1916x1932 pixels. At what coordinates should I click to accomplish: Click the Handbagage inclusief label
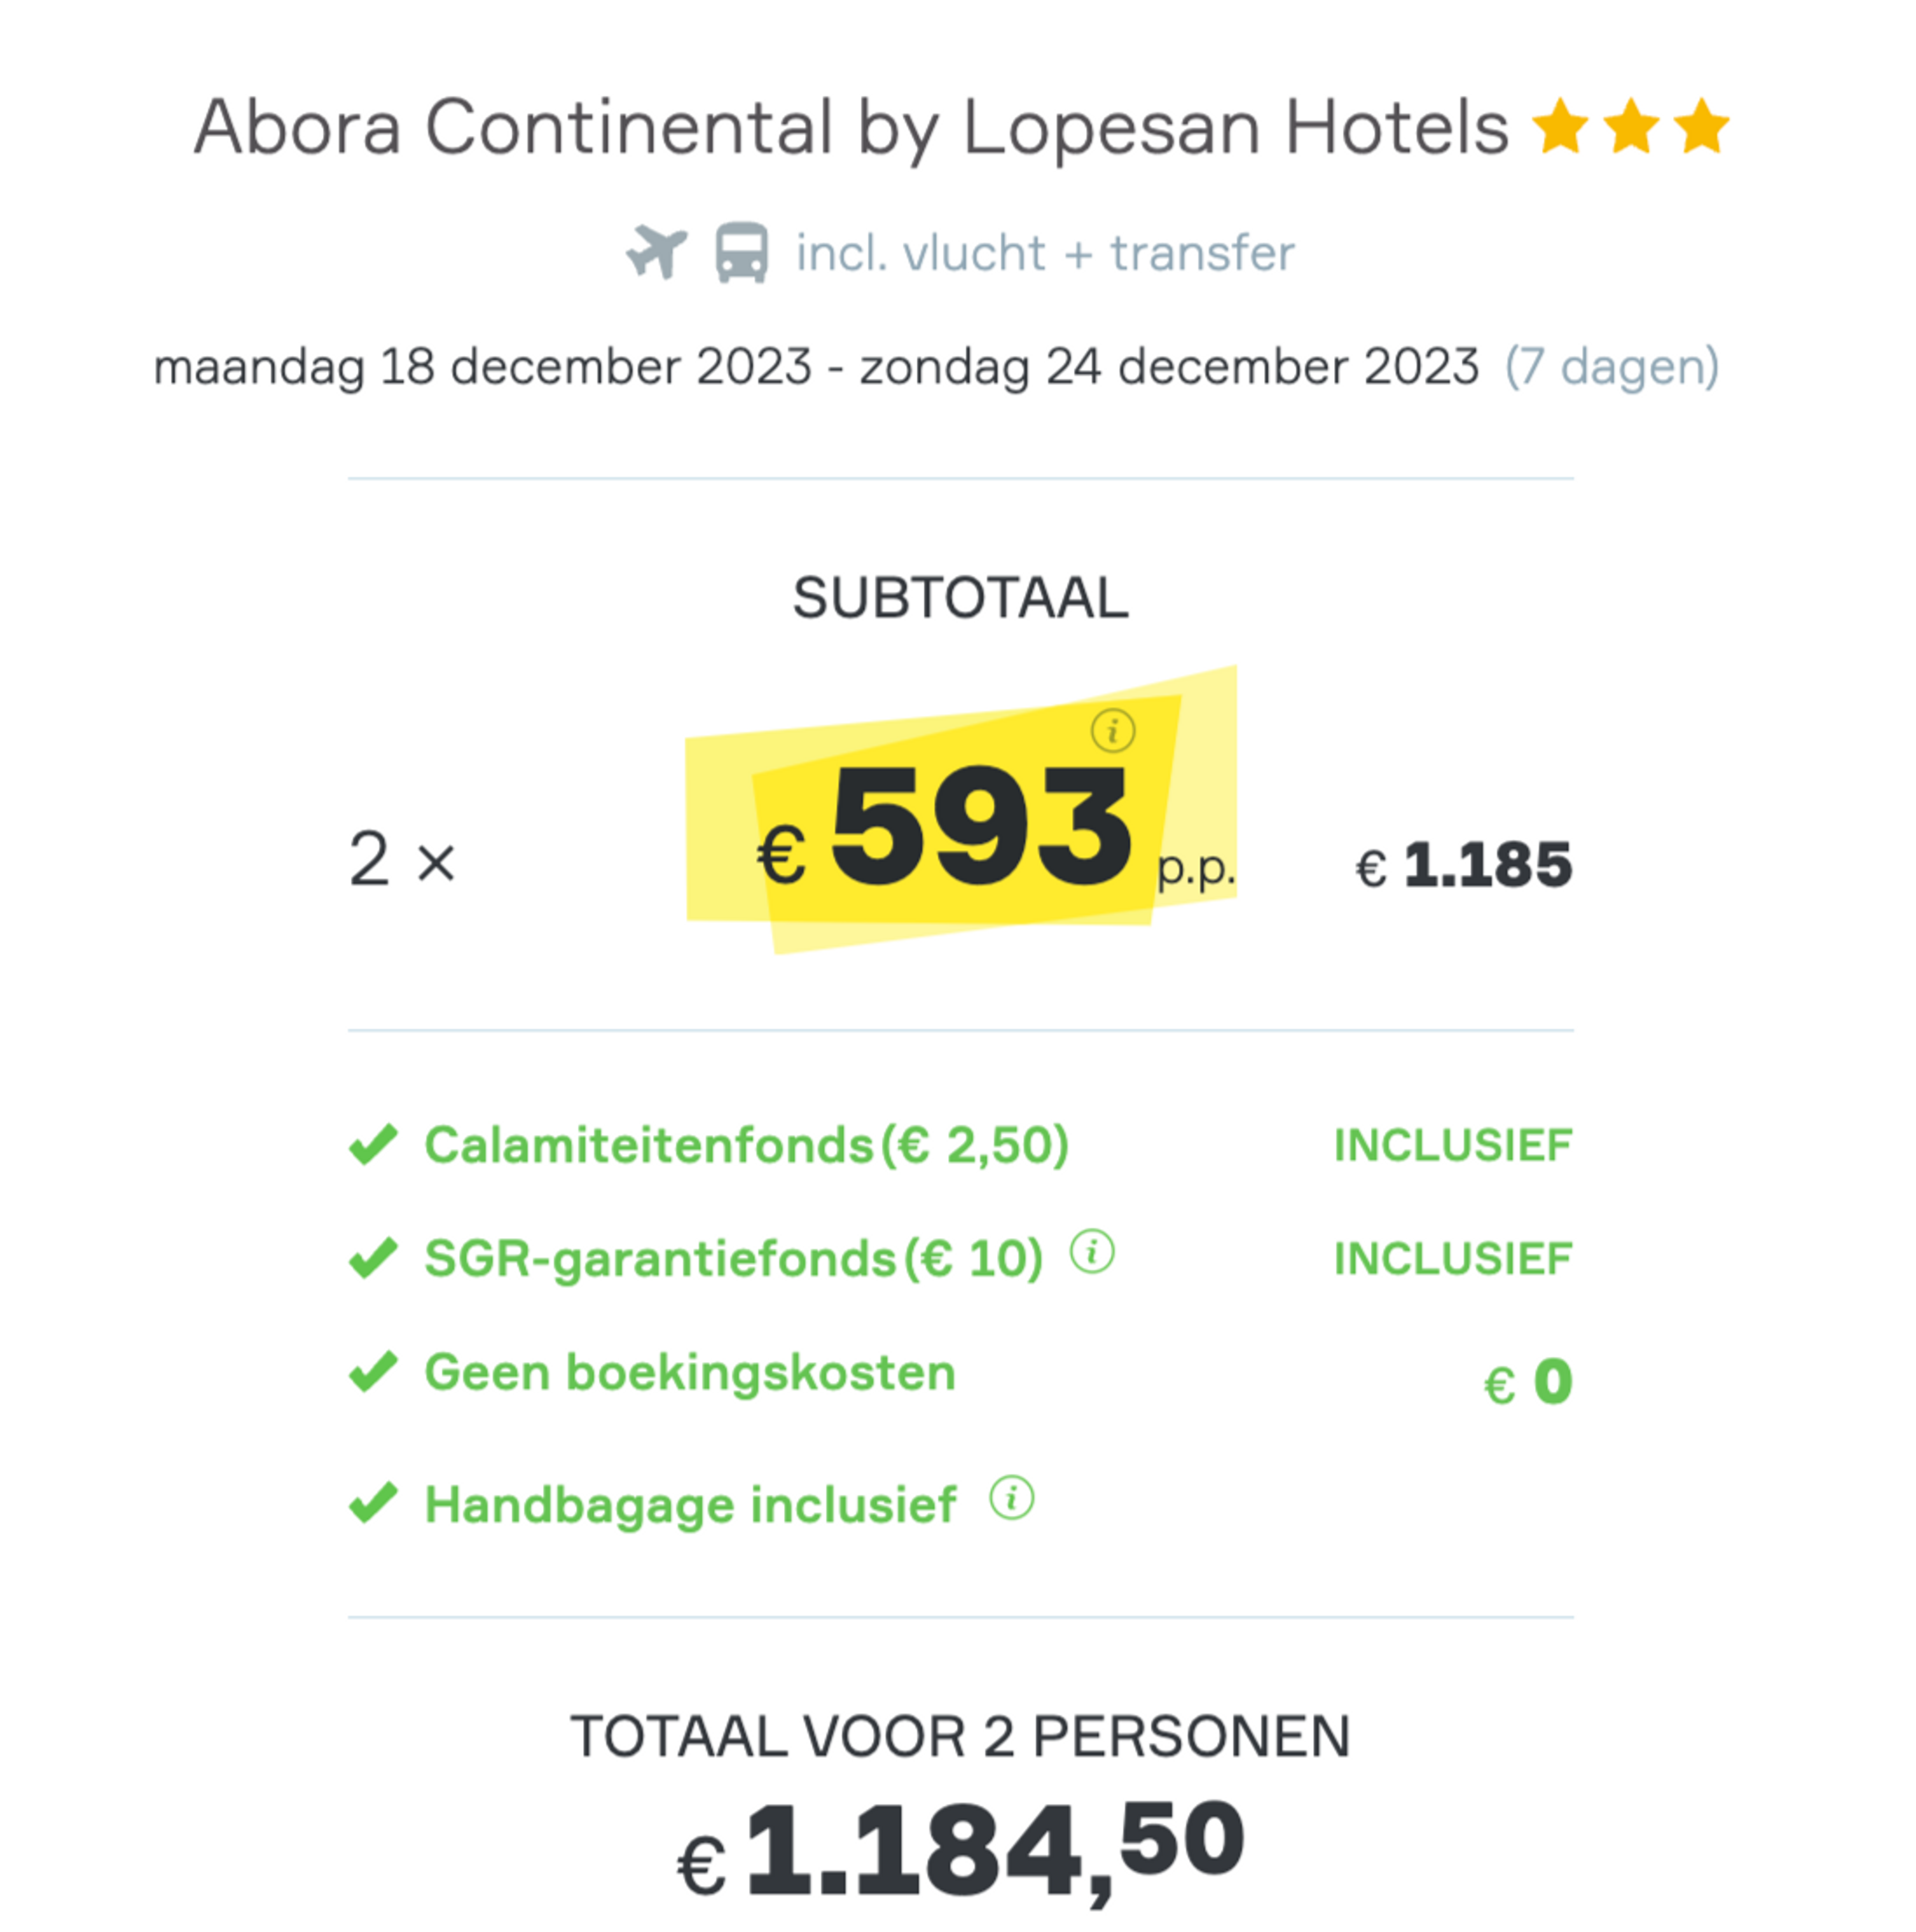690,1504
